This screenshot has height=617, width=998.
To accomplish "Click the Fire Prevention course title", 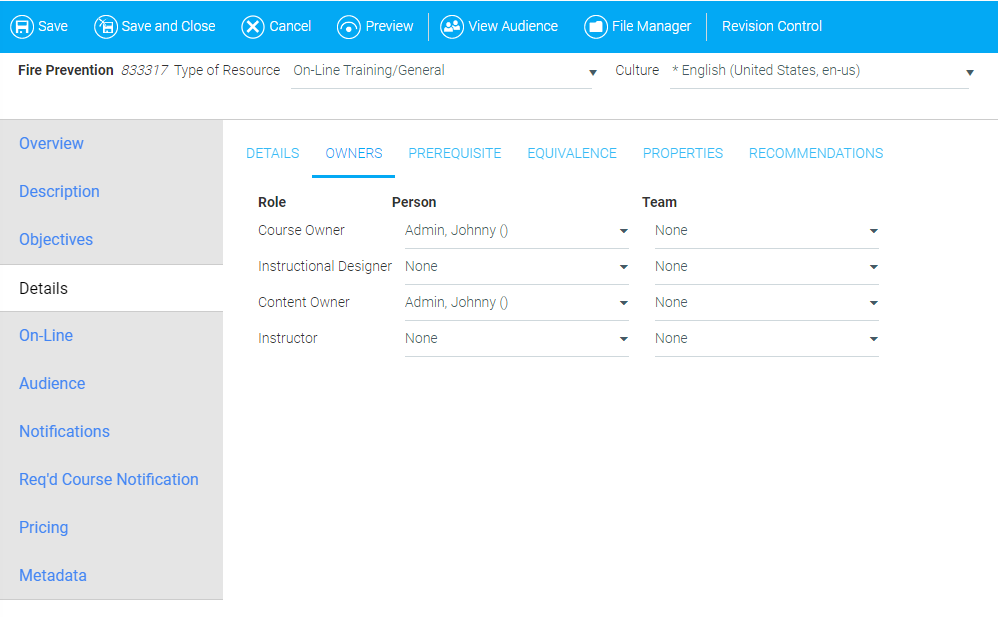I will click(66, 70).
